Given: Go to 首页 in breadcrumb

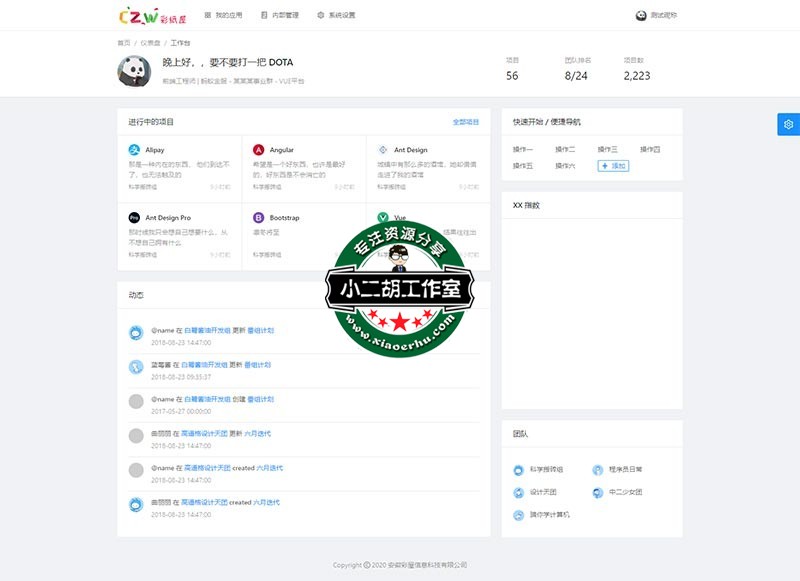Looking at the screenshot, I should coord(124,43).
